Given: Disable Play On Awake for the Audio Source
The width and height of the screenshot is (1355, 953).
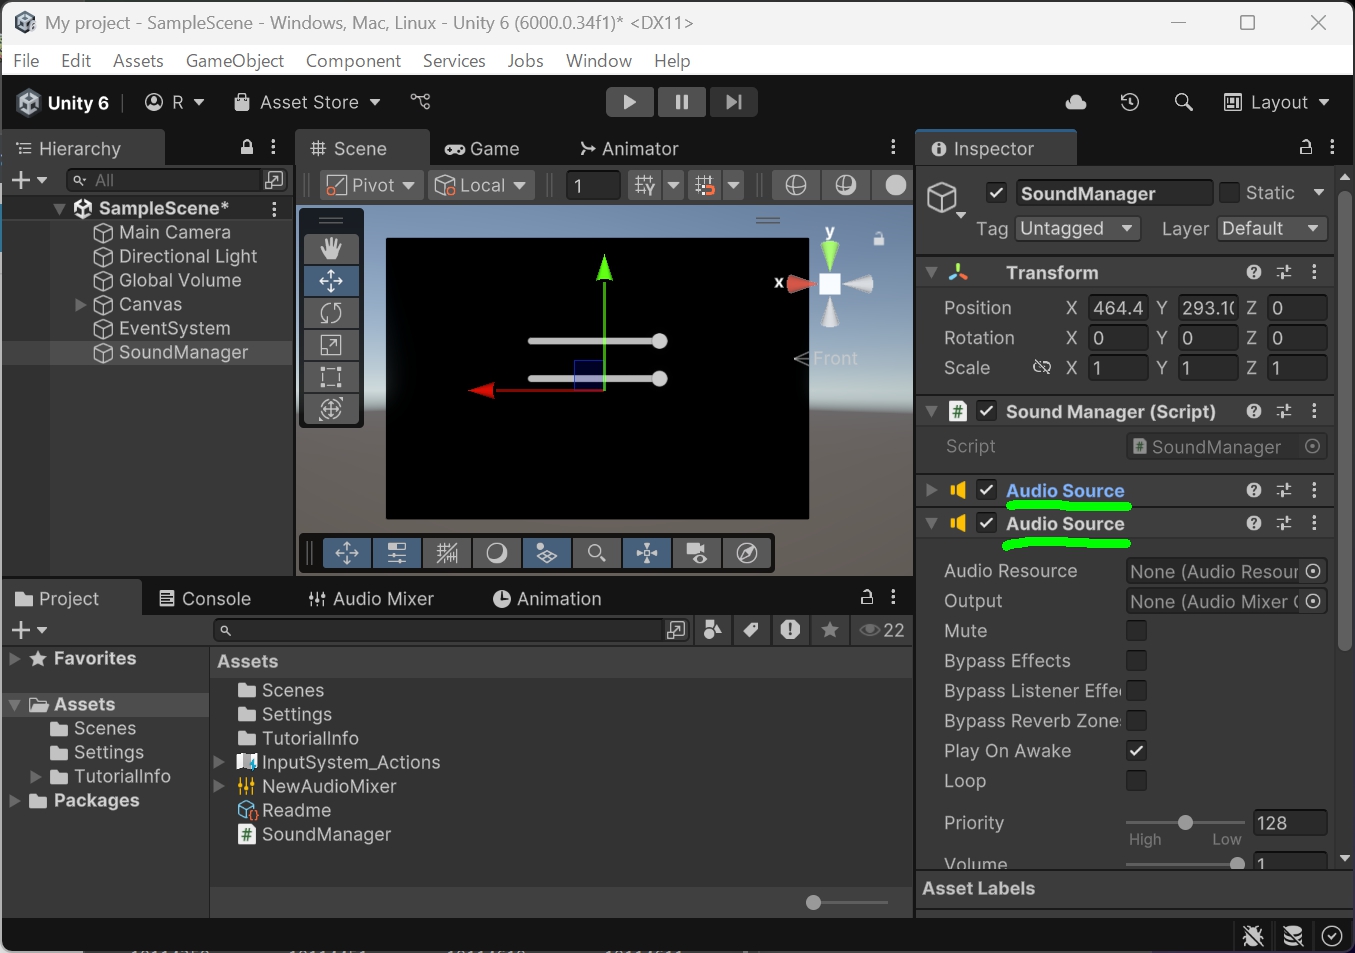Looking at the screenshot, I should click(1136, 751).
